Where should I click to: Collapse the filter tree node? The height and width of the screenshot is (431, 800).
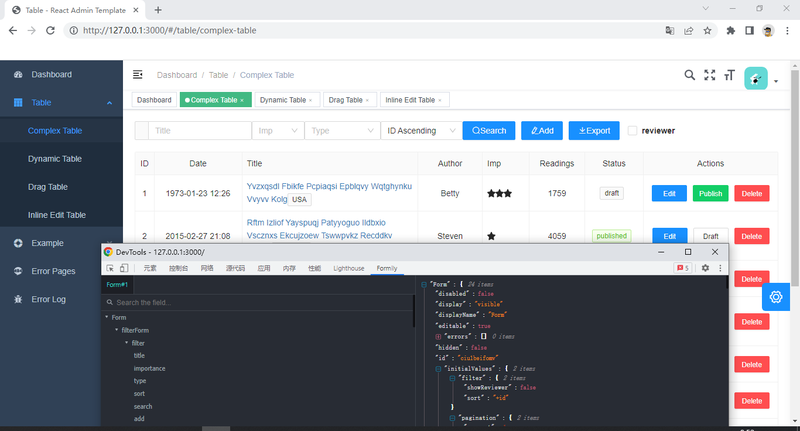point(126,343)
